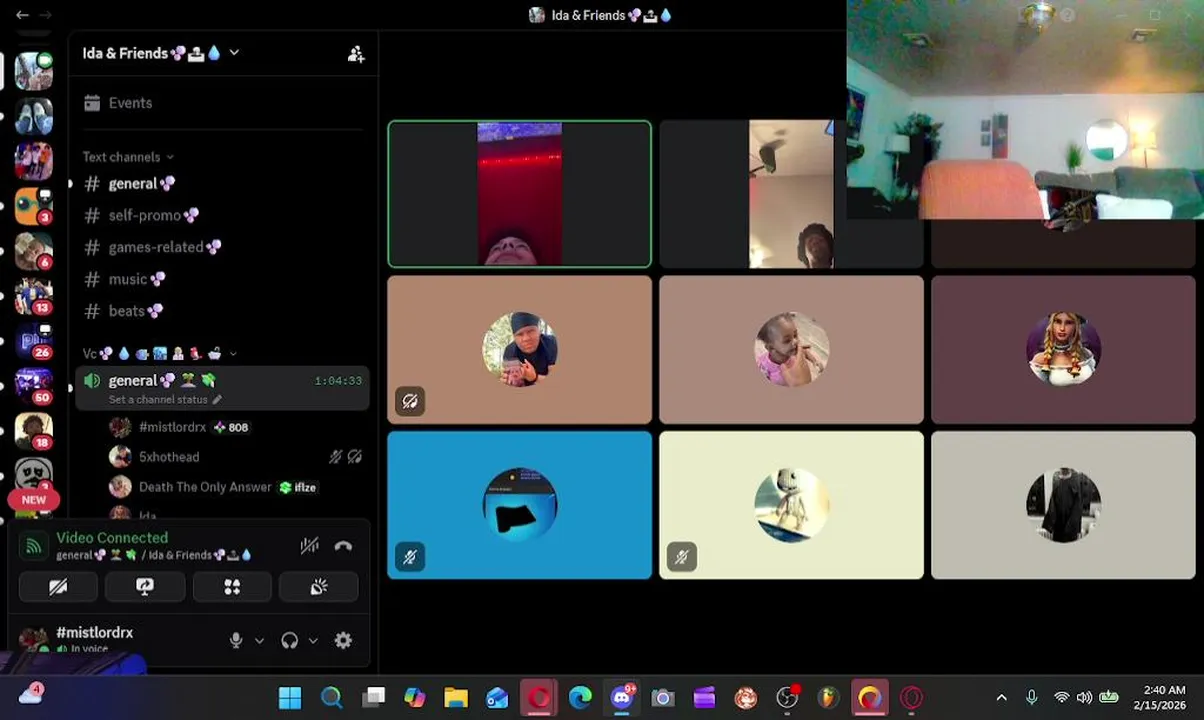1204x720 pixels.
Task: Click the webcam overlay preview
Action: coord(1025,109)
